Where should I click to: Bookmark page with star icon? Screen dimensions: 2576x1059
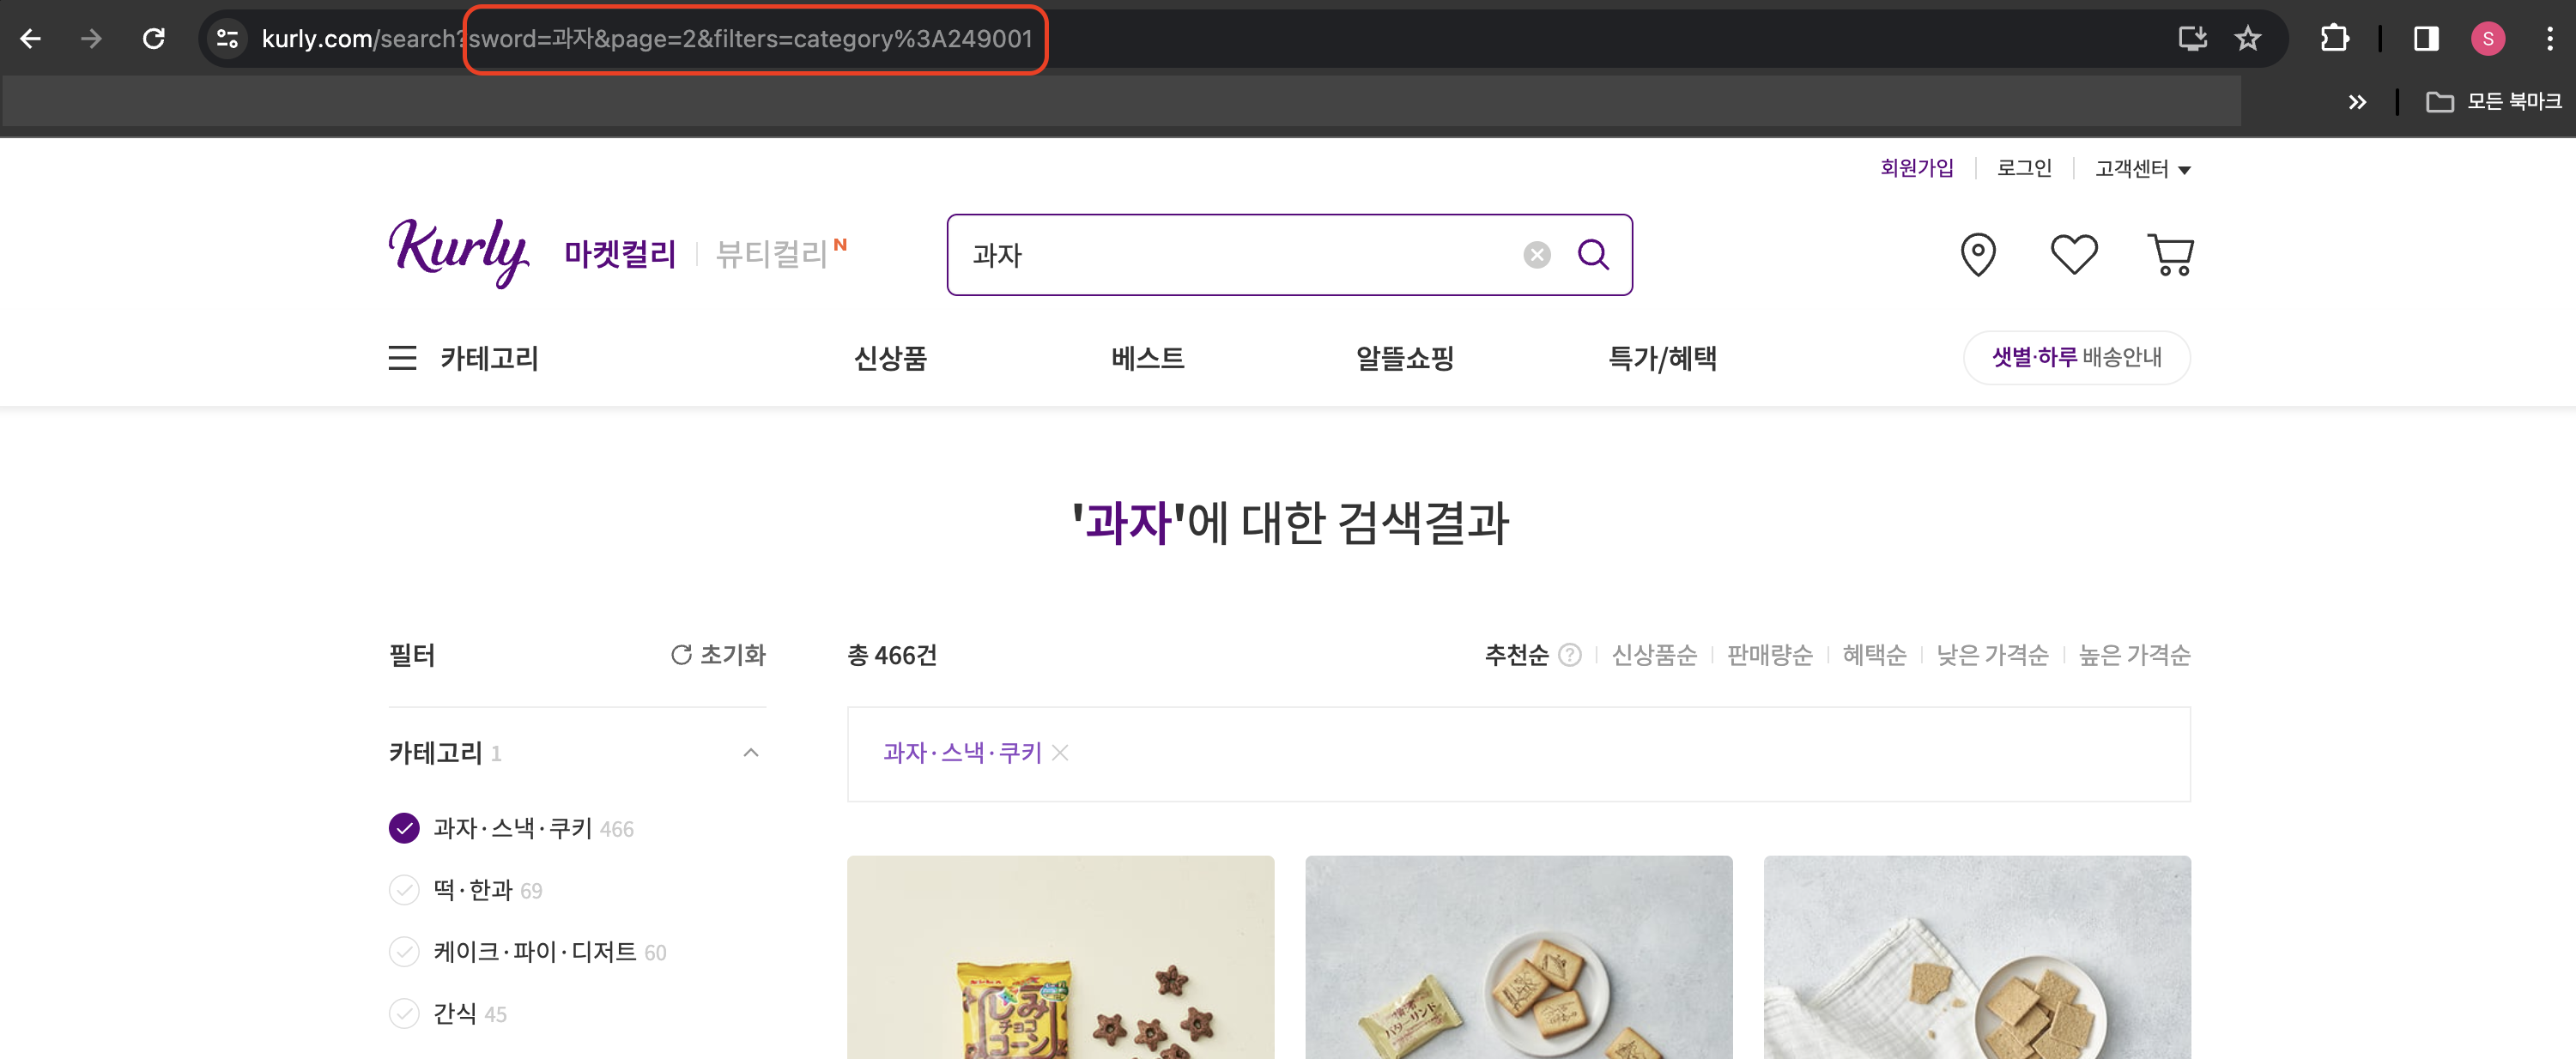click(2248, 39)
